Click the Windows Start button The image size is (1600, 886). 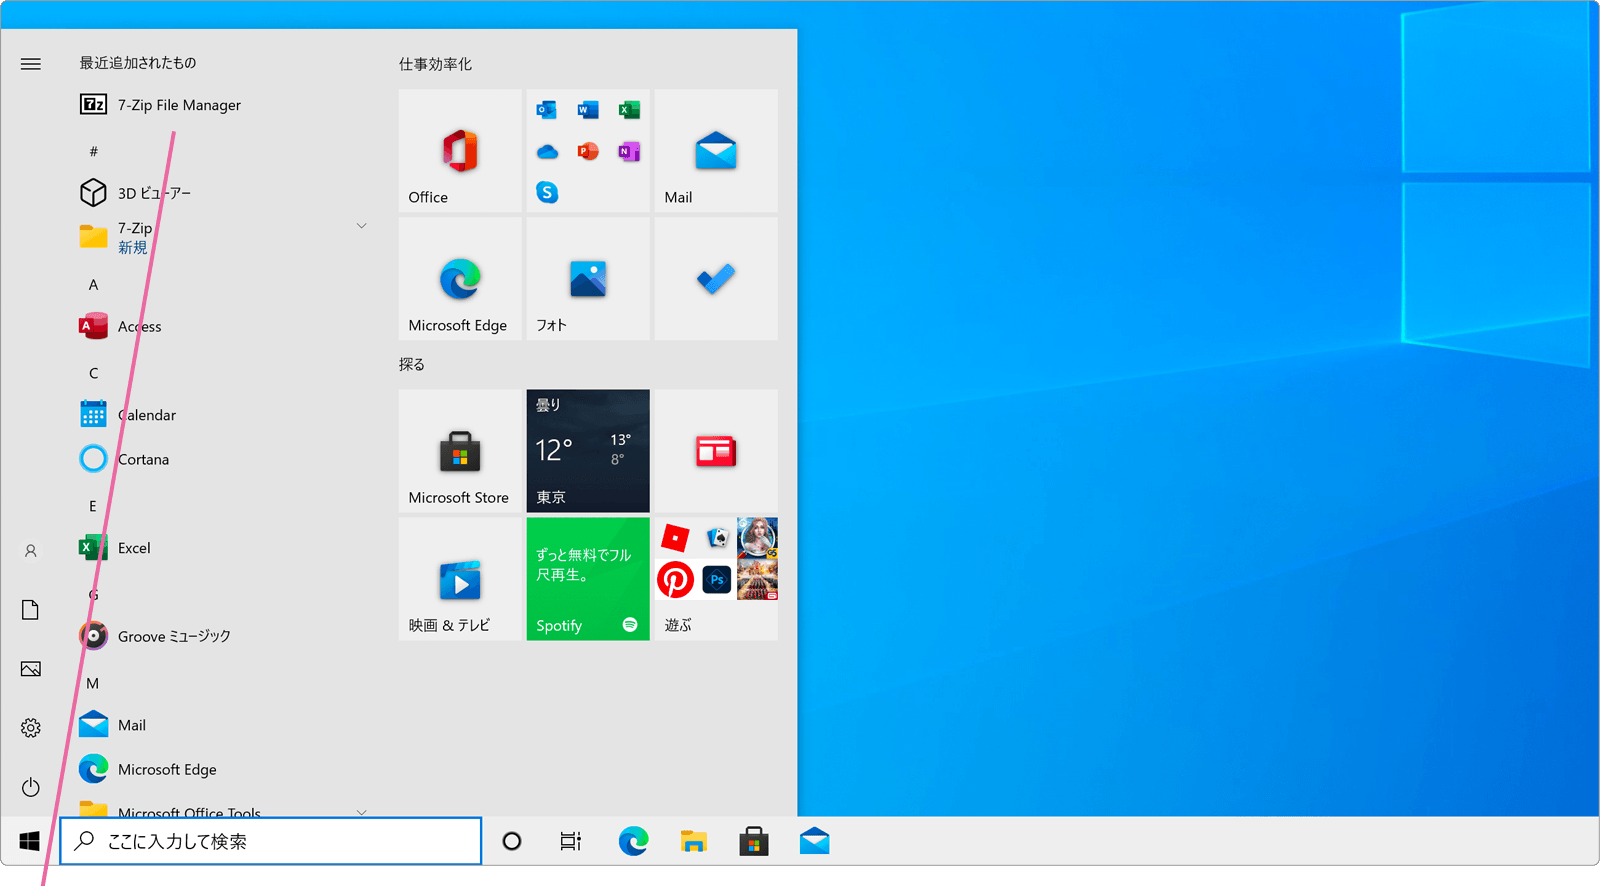click(30, 841)
